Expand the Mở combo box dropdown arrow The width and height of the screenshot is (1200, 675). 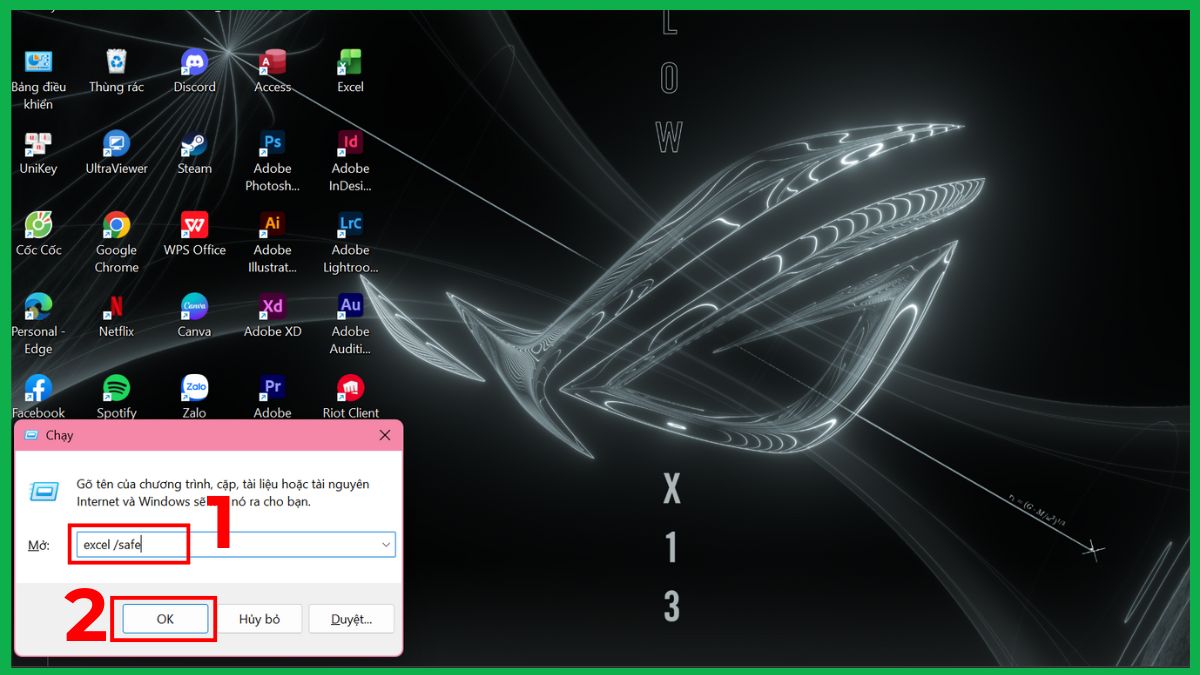[385, 544]
